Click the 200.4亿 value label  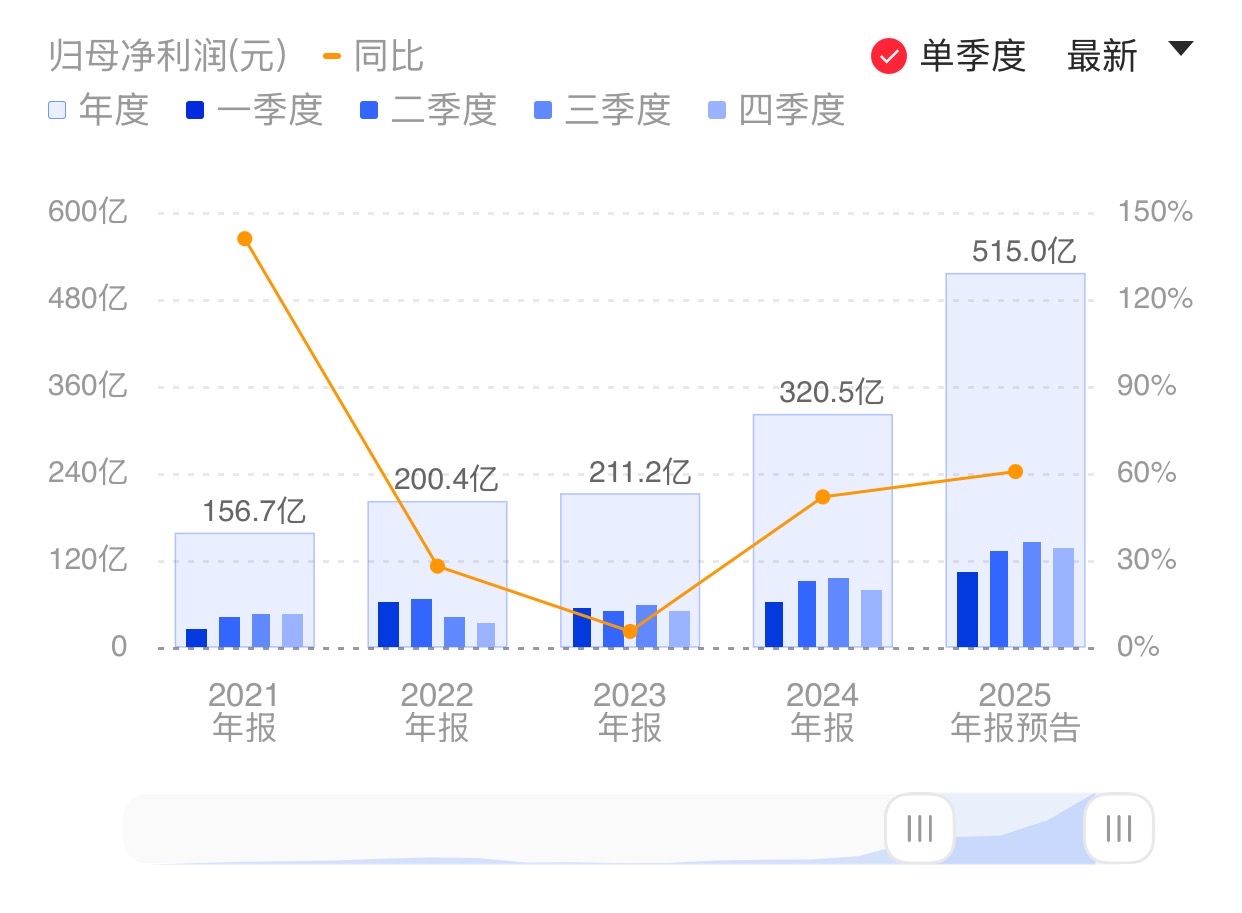[446, 479]
